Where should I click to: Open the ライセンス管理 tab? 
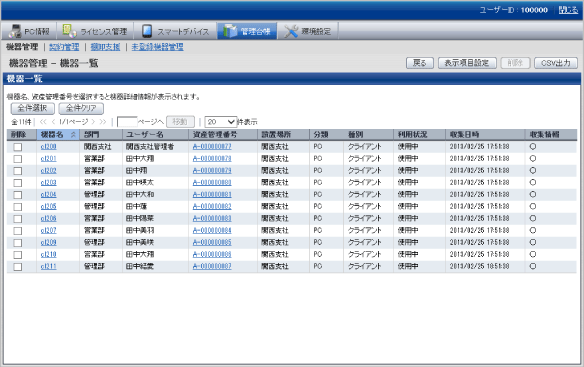pyautogui.click(x=95, y=31)
